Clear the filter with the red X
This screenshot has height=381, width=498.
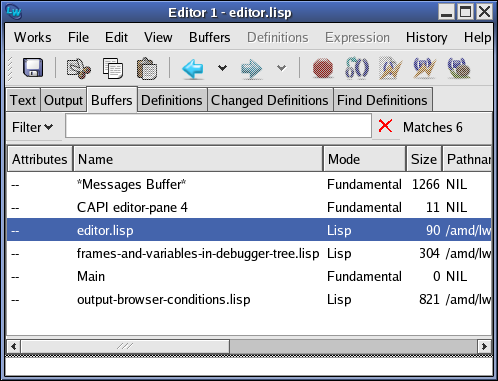coord(385,126)
